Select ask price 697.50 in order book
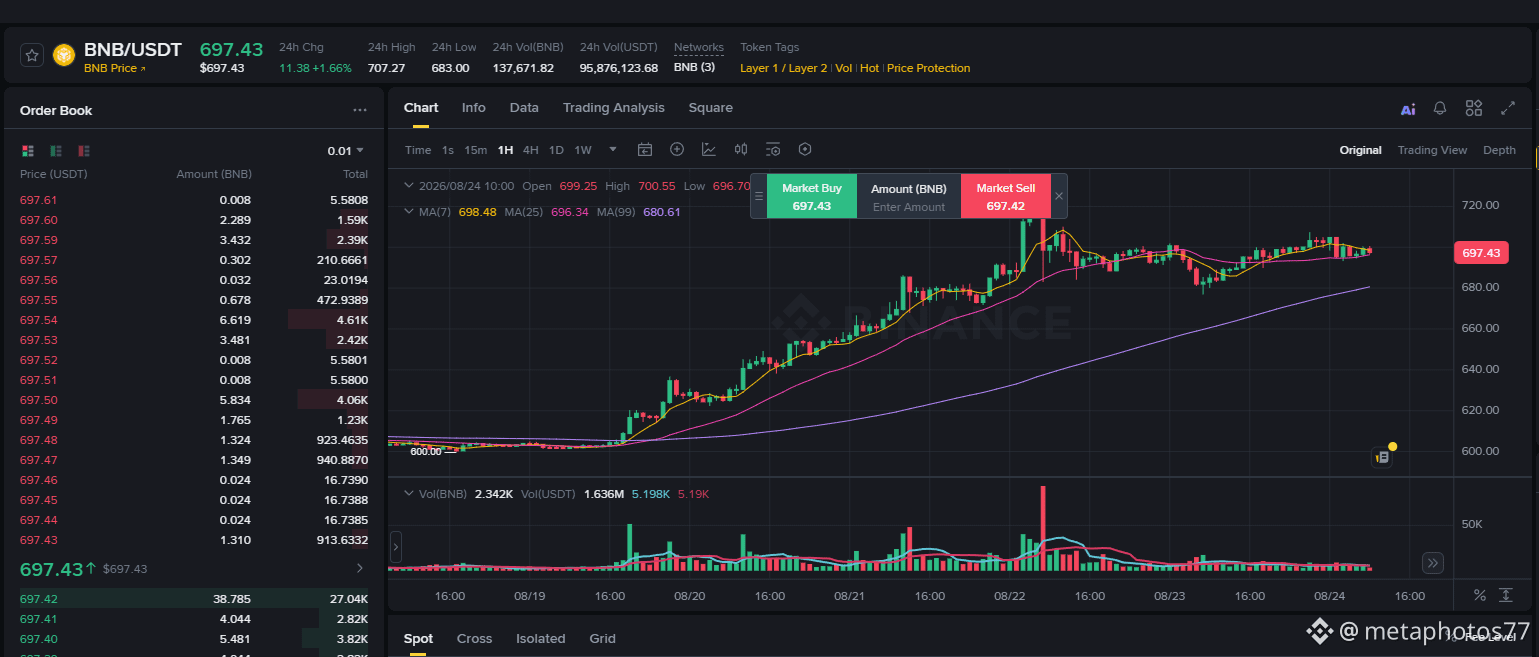Viewport: 1539px width, 657px height. (39, 400)
